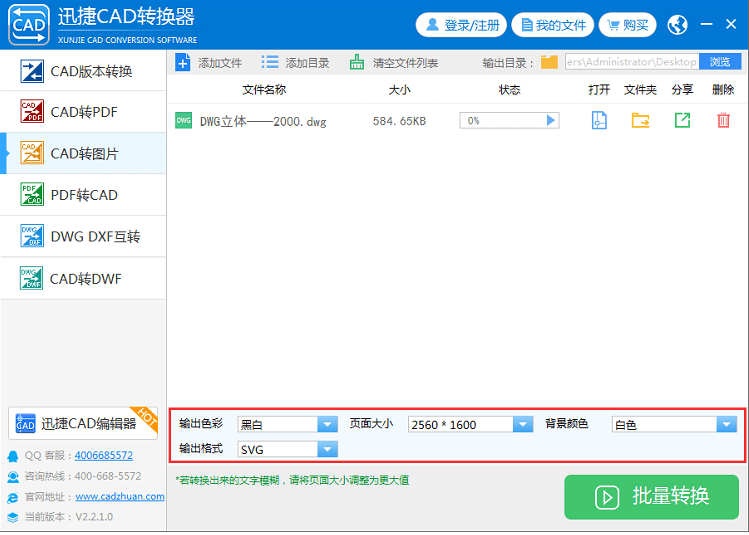Switch to CAD转PDF tab

[83, 112]
